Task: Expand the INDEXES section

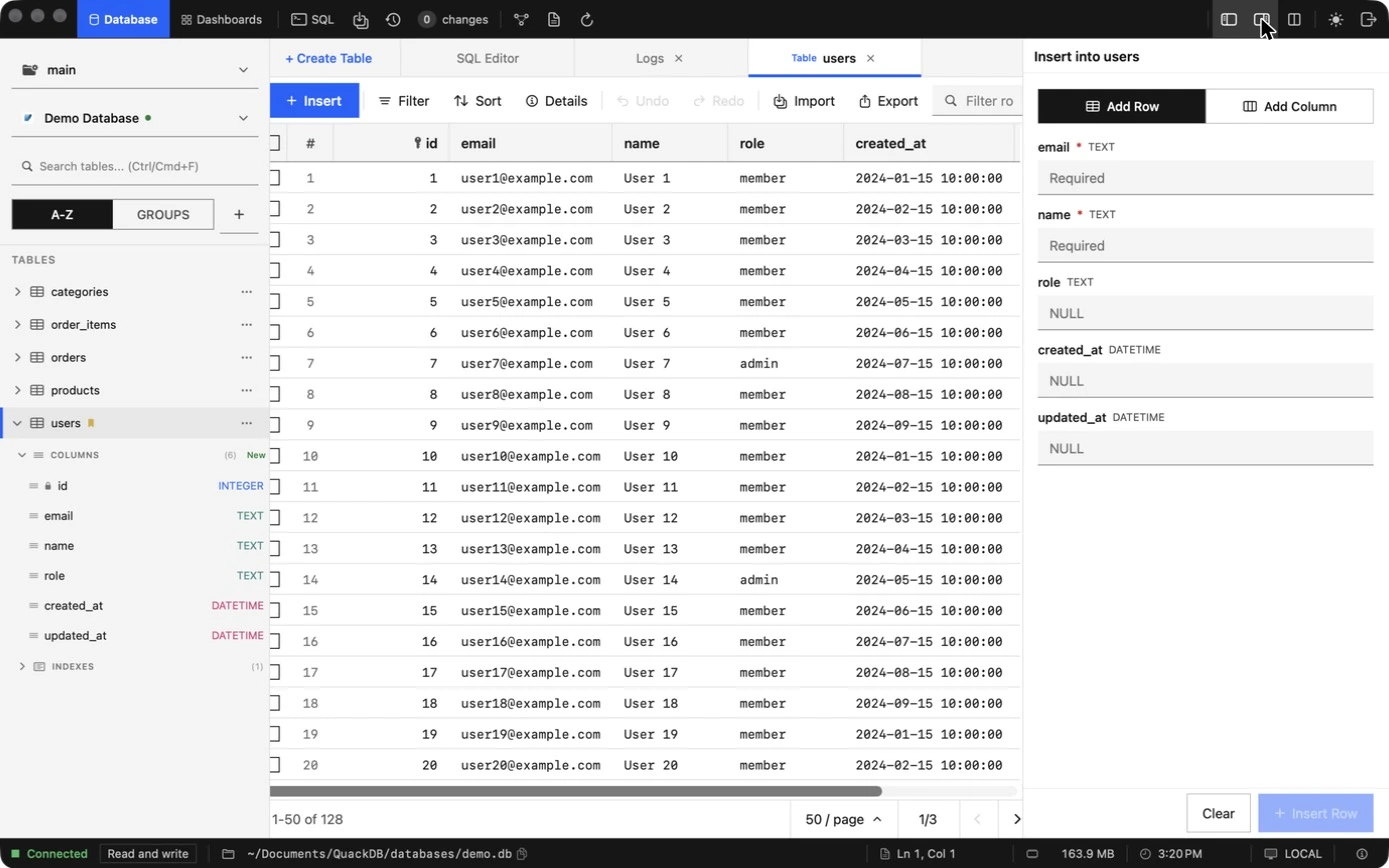Action: pos(22,666)
